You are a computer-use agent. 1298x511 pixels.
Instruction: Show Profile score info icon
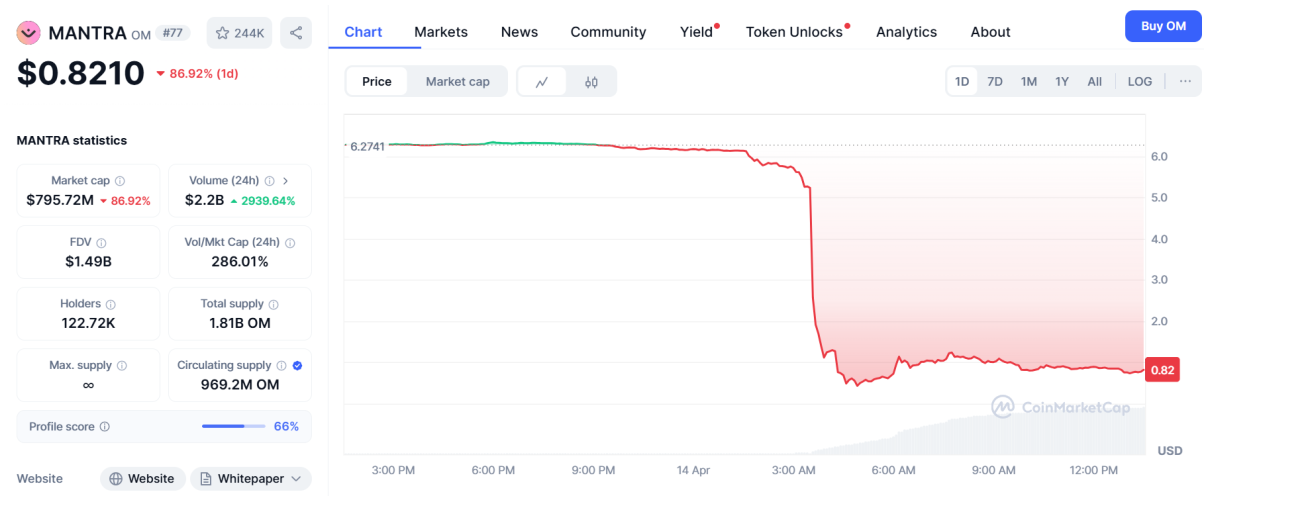[105, 427]
